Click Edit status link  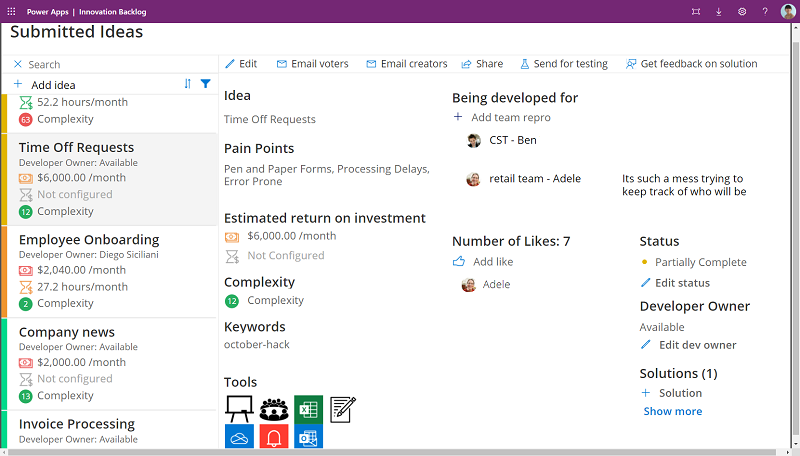point(675,283)
